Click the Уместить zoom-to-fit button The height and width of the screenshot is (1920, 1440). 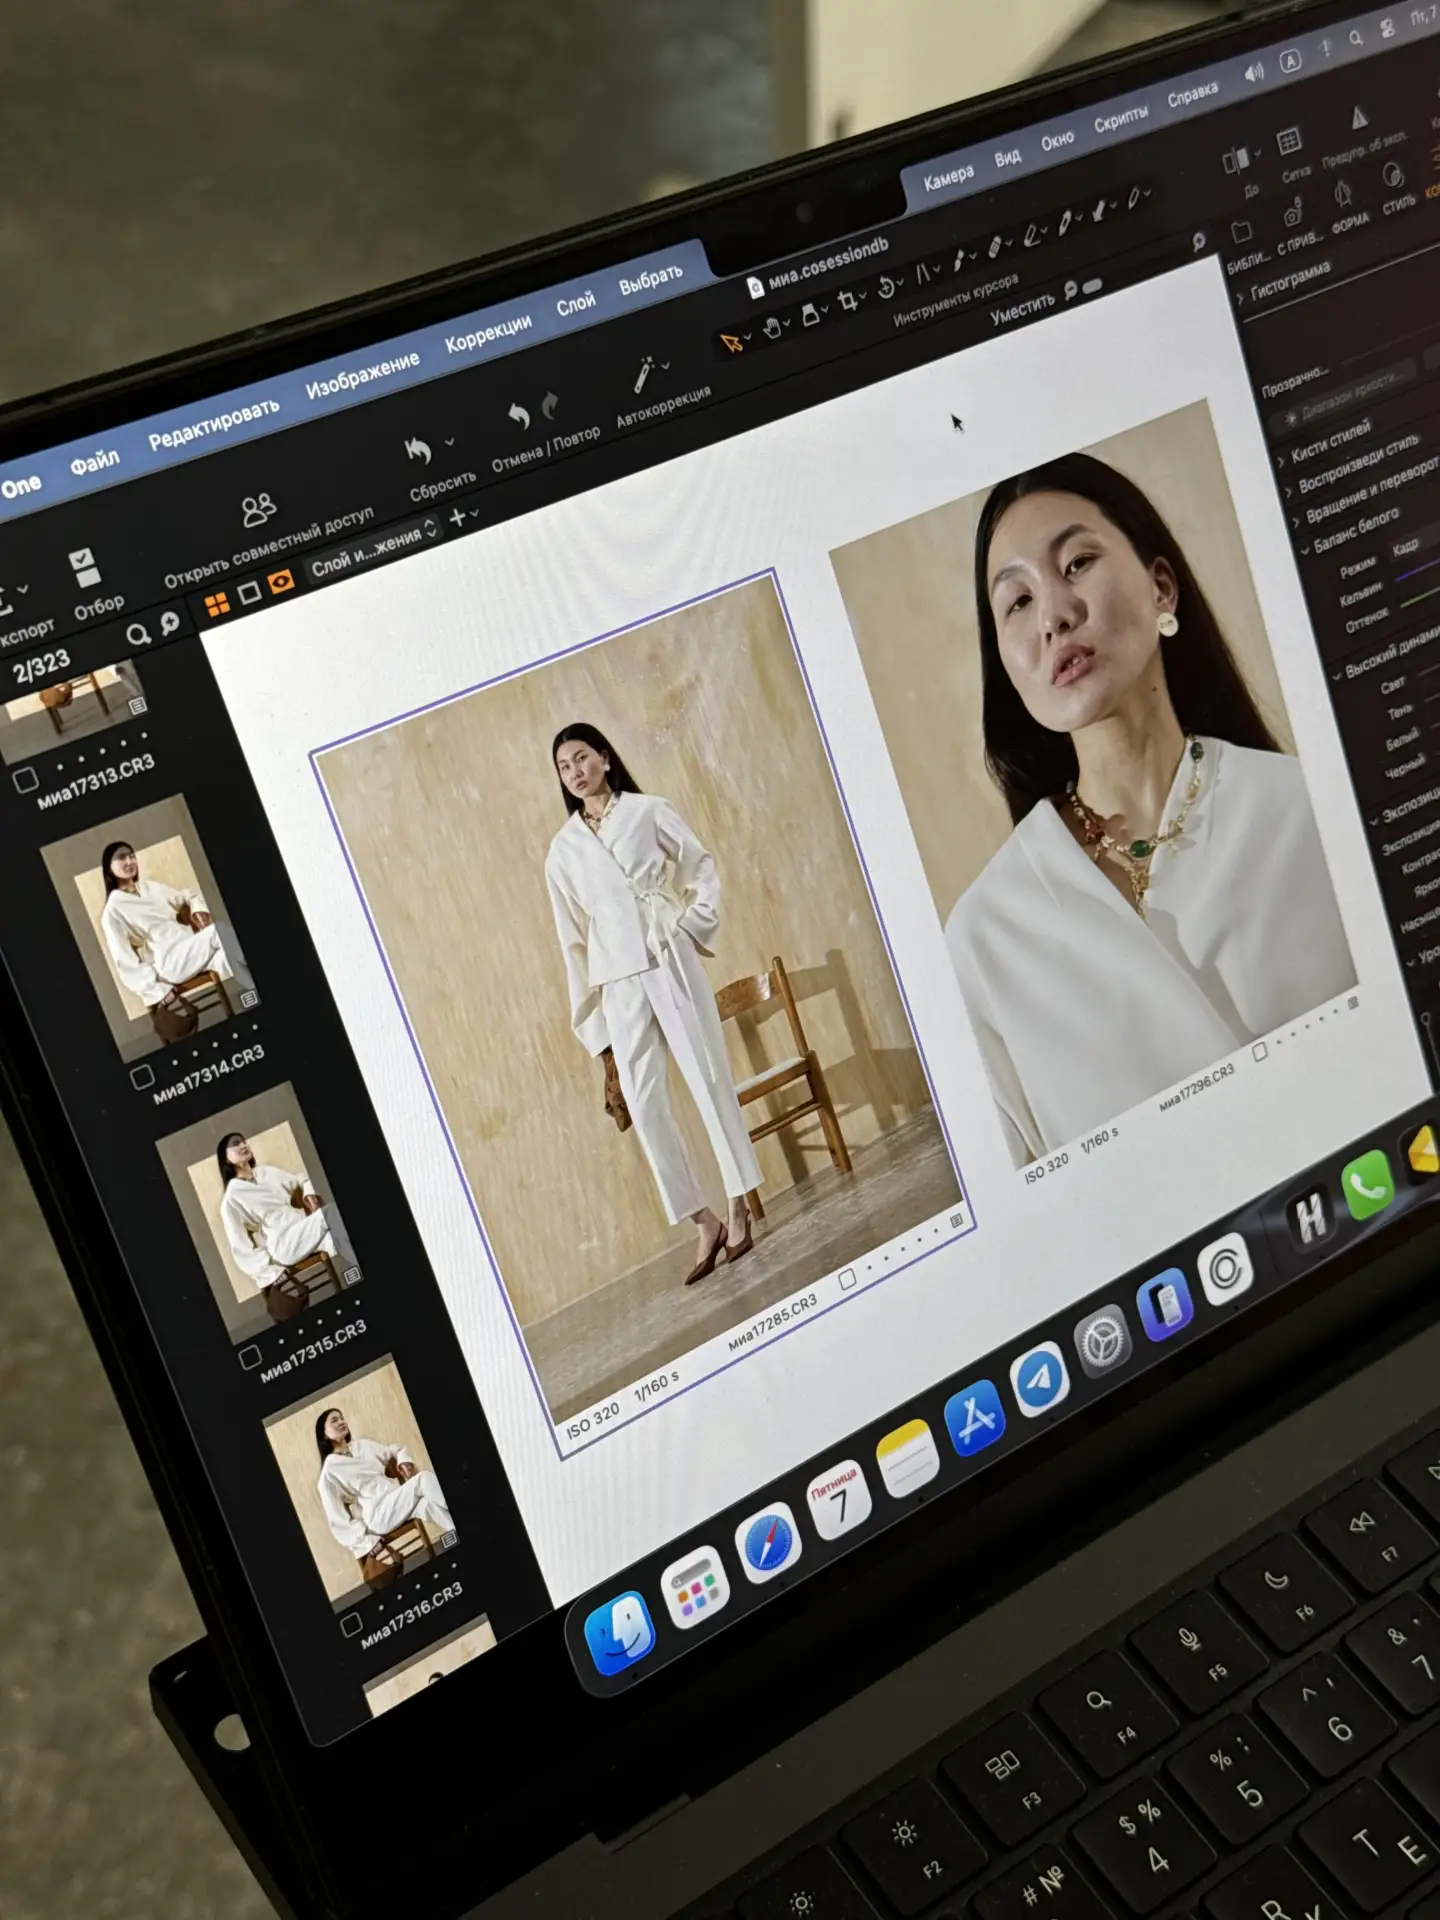tap(1022, 311)
